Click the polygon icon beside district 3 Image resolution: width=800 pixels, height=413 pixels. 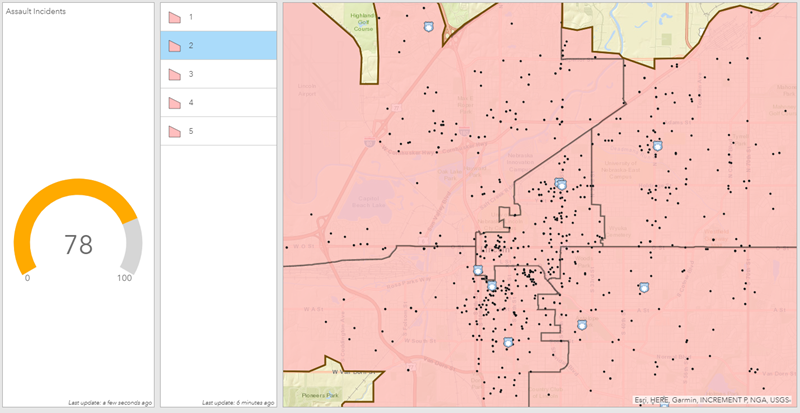pyautogui.click(x=175, y=75)
